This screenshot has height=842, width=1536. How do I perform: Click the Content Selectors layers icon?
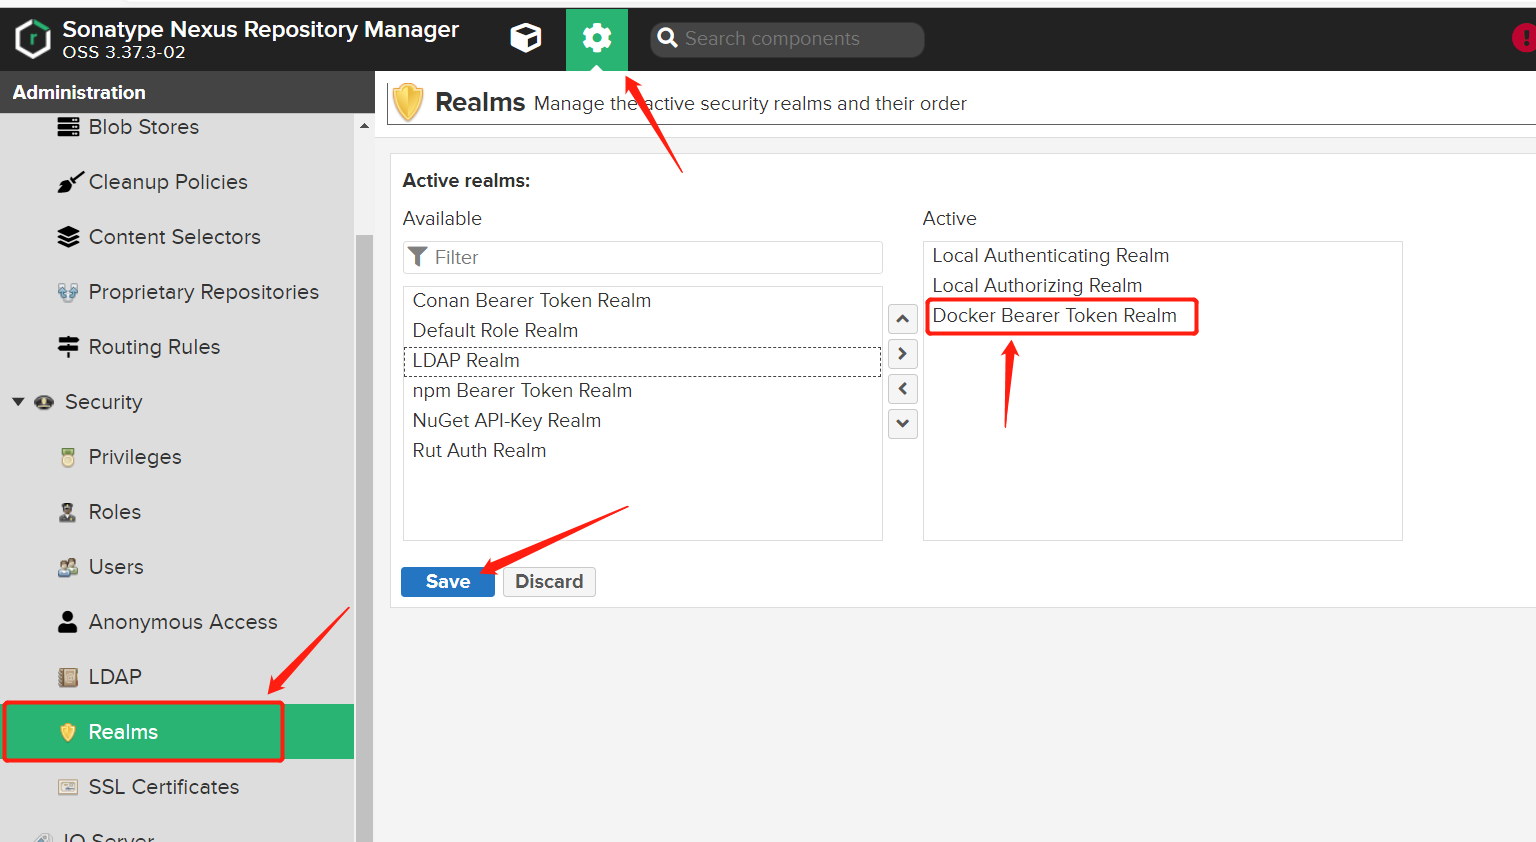pos(68,237)
